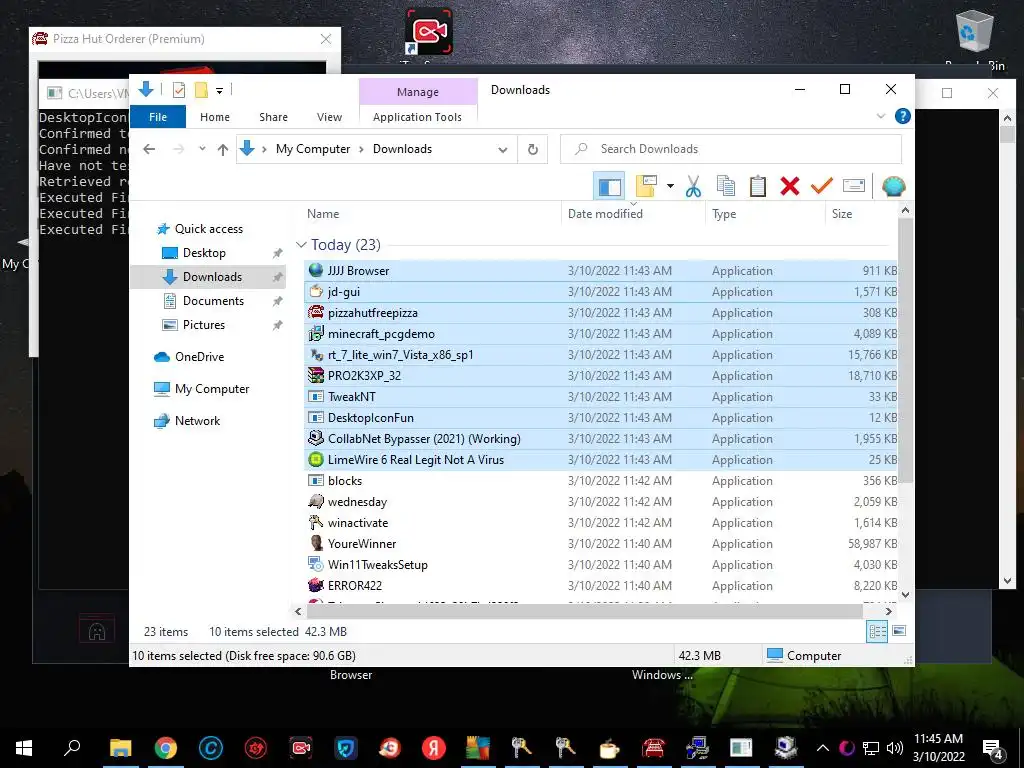Select the ERROR422 file icon
1024x768 pixels.
click(x=315, y=585)
